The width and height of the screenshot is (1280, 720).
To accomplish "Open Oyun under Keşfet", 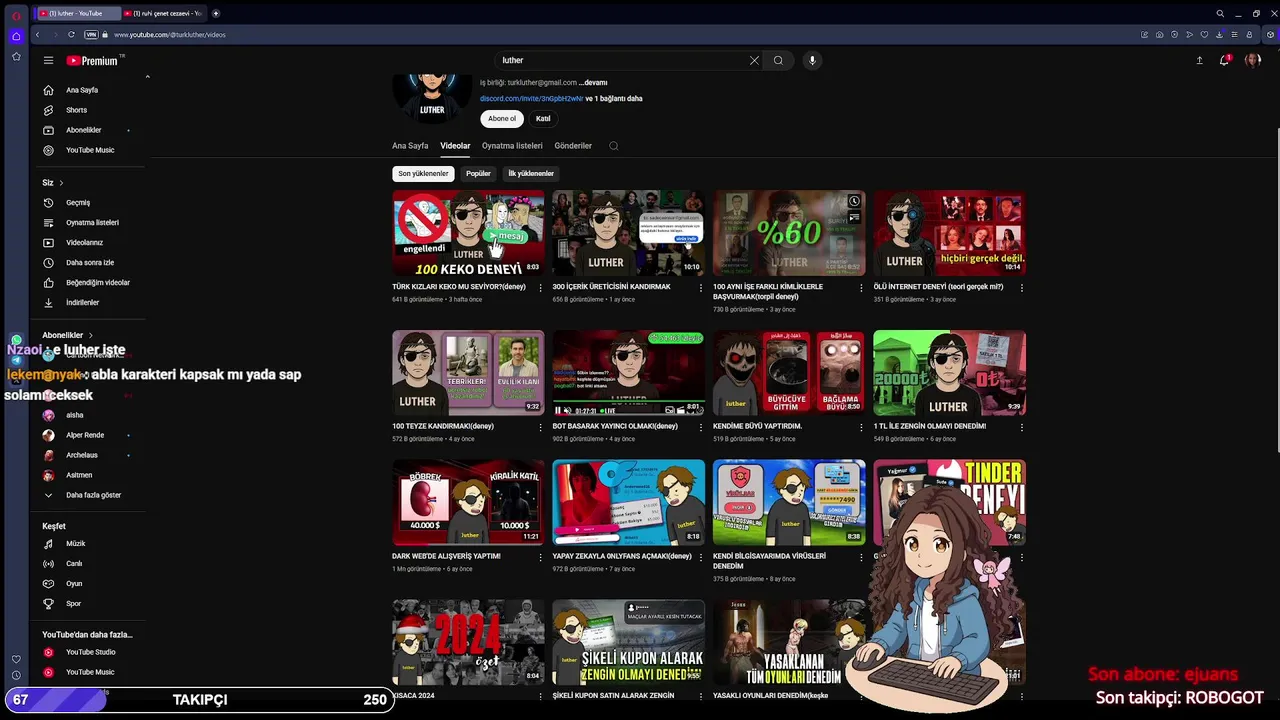I will point(74,584).
